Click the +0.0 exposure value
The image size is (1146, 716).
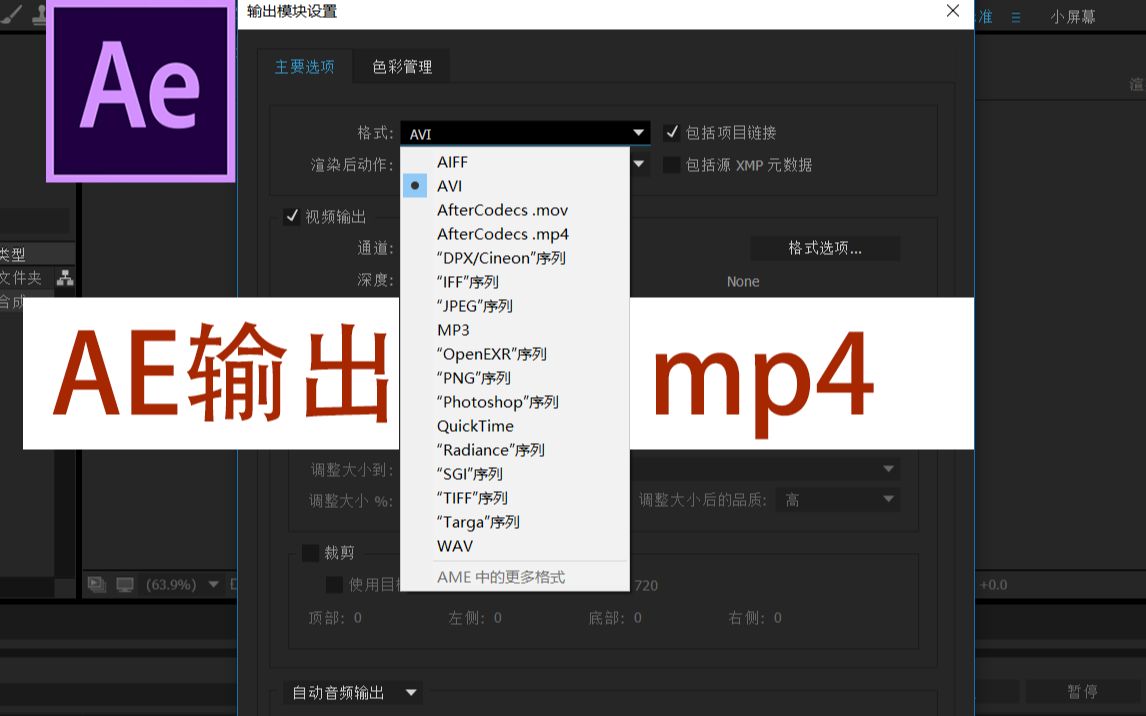(x=994, y=584)
